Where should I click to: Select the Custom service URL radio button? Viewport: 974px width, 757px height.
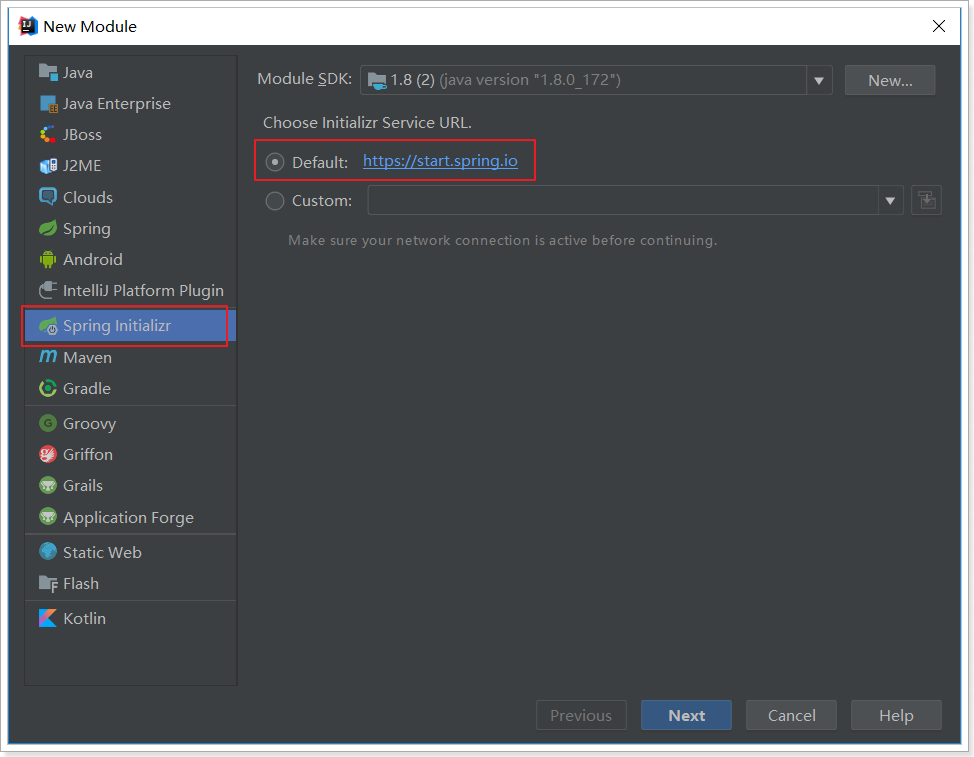(275, 201)
